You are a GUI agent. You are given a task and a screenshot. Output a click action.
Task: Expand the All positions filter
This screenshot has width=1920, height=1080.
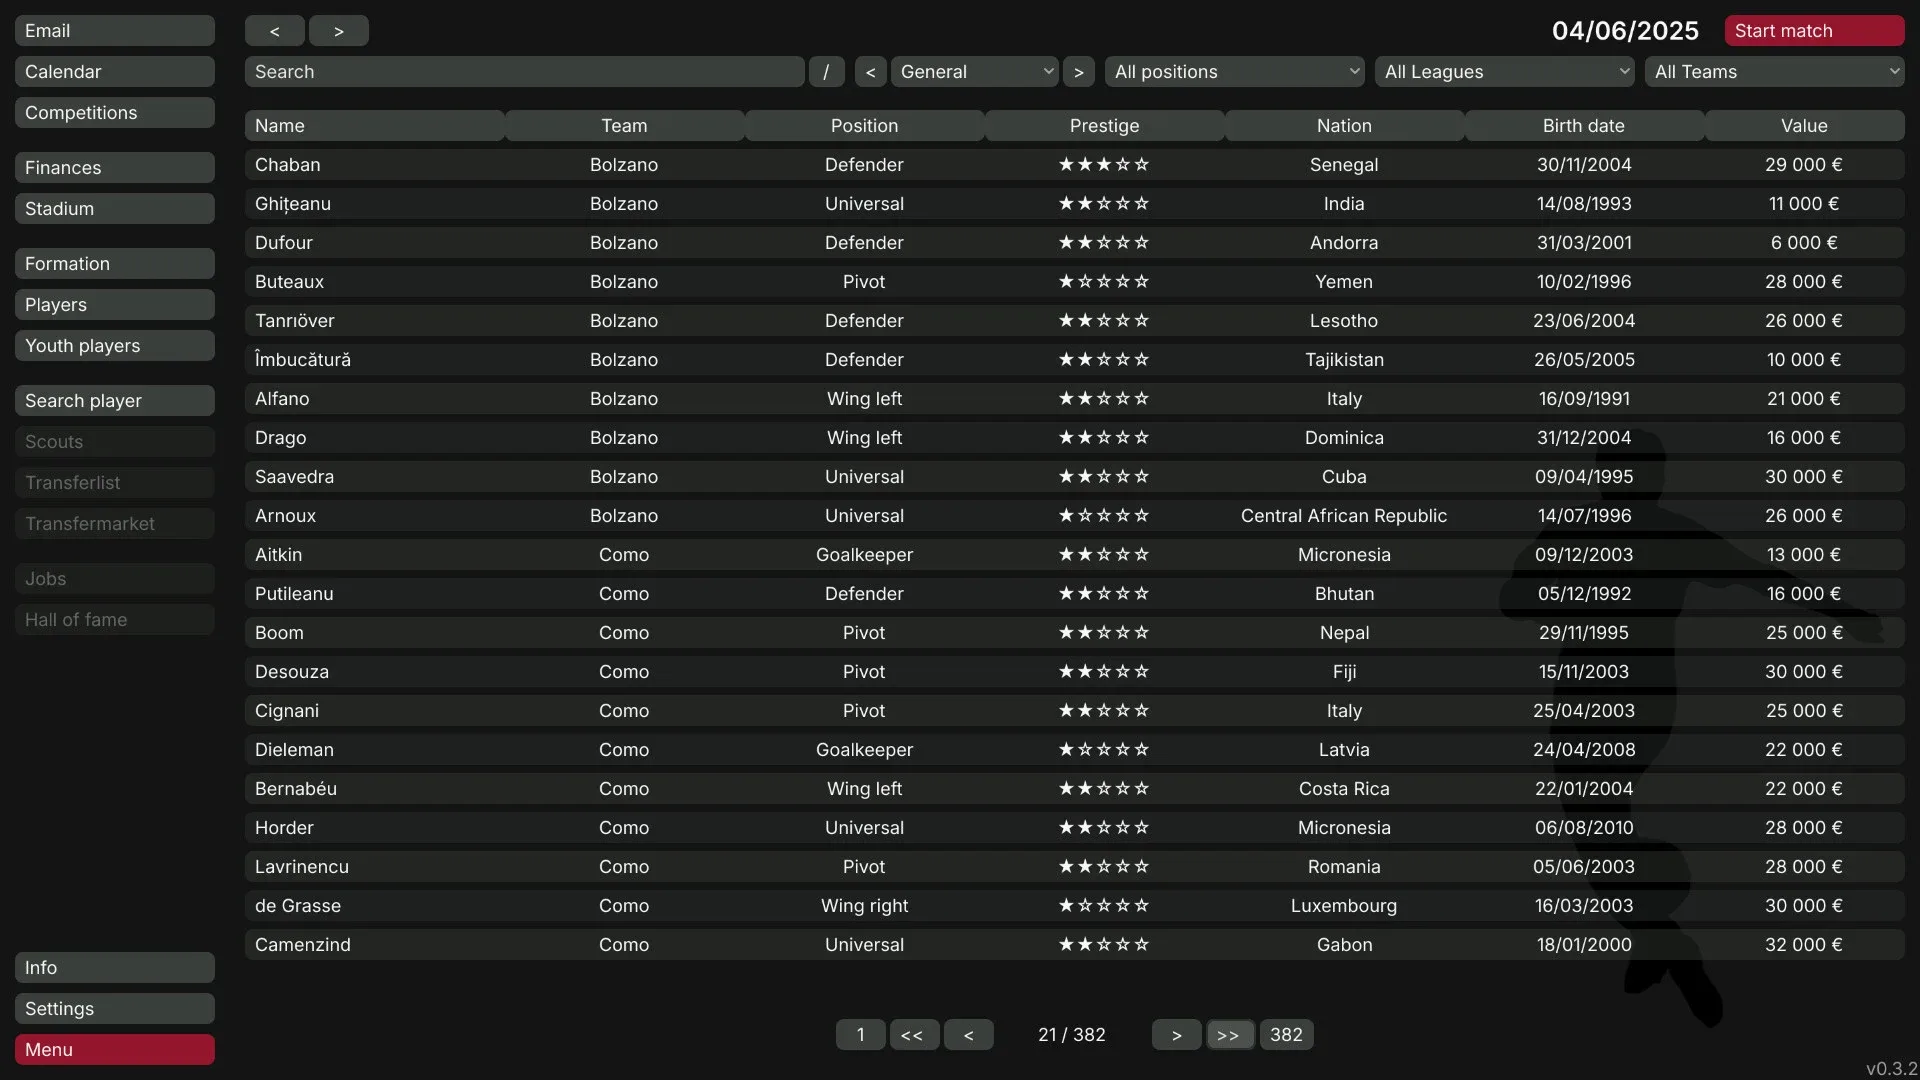[1234, 72]
